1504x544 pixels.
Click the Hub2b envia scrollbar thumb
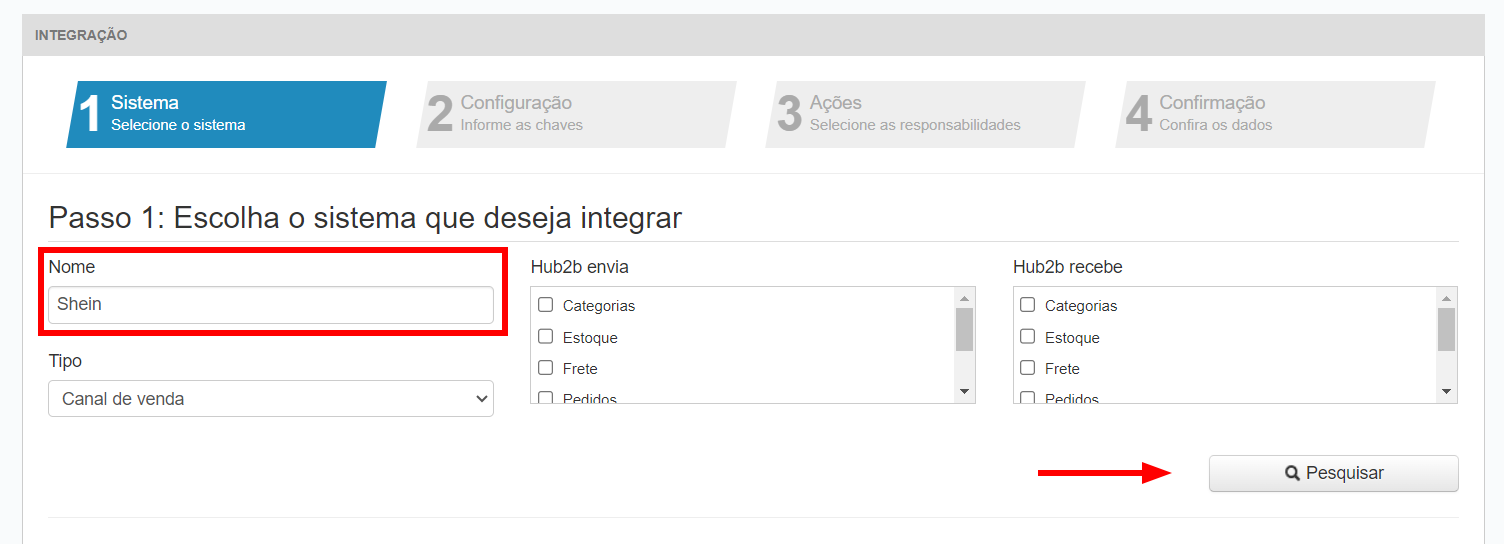[x=964, y=329]
